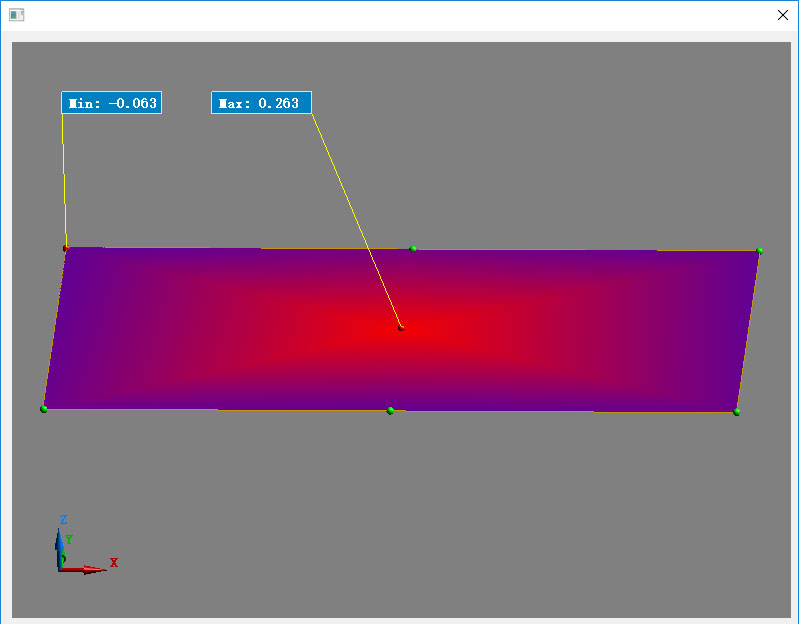Click the maximum point marker at surface center
The width and height of the screenshot is (799, 624).
point(401,328)
